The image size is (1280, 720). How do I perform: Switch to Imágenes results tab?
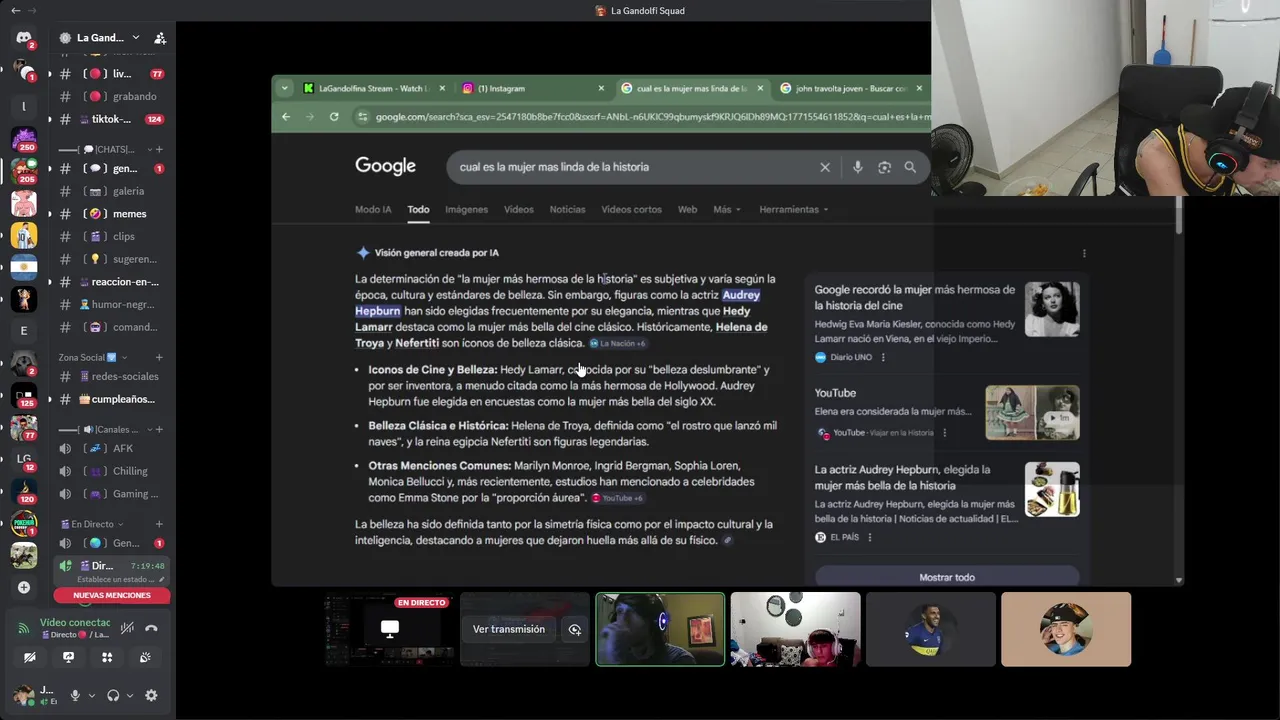pyautogui.click(x=466, y=210)
